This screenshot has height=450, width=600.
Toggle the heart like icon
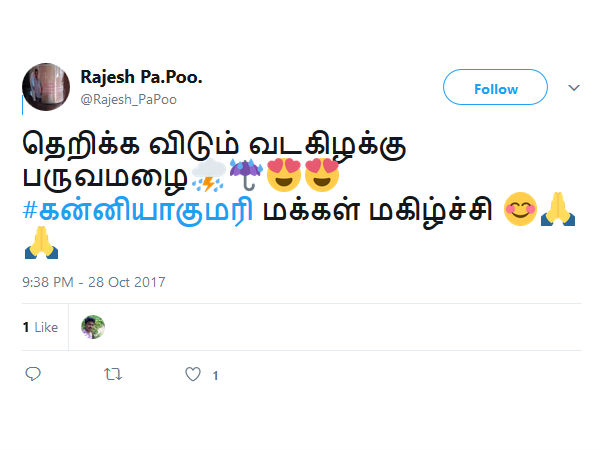pos(193,374)
